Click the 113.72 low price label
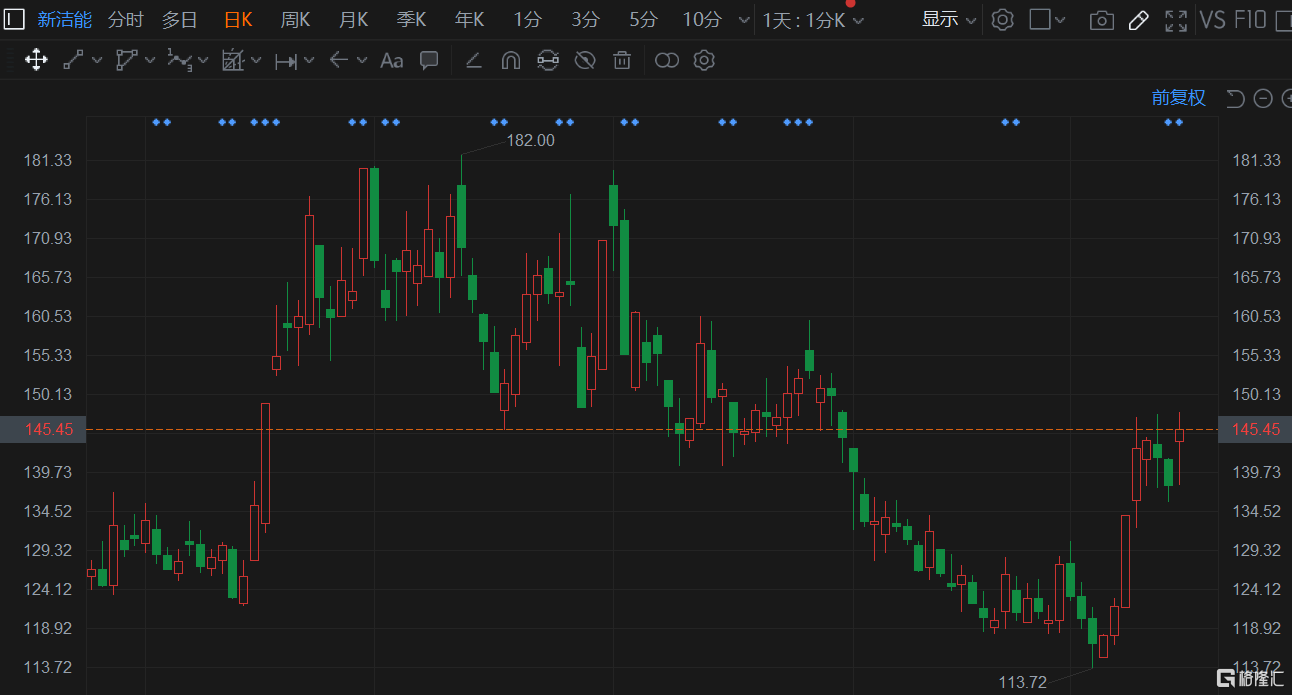Viewport: 1292px width, 695px height. 1022,682
